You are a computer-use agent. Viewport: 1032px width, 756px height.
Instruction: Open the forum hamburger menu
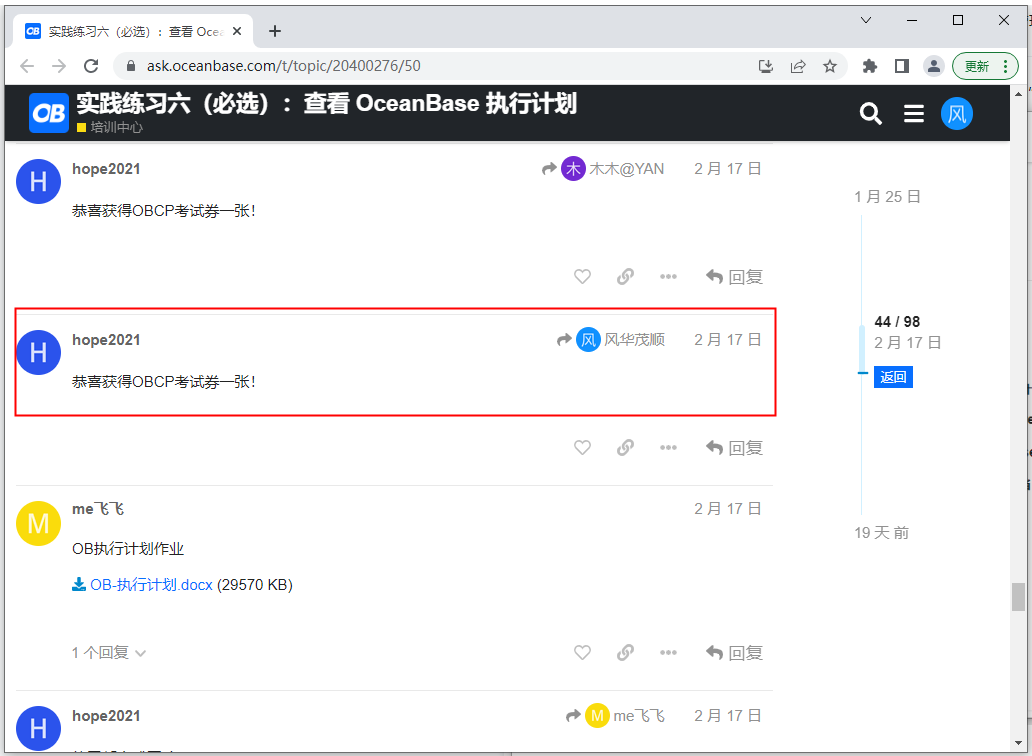[x=914, y=113]
